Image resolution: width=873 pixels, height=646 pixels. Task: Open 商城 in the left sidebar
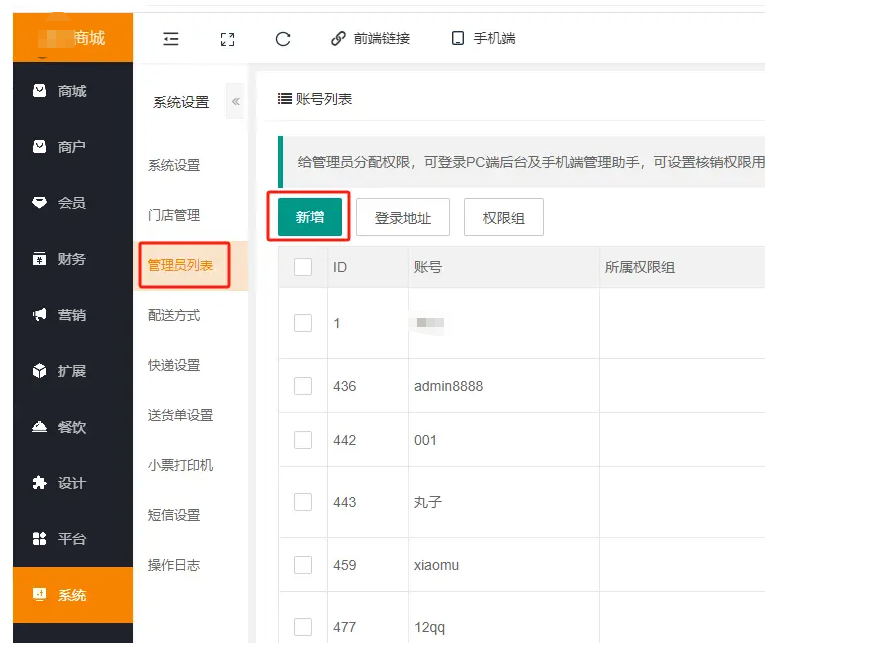(72, 91)
